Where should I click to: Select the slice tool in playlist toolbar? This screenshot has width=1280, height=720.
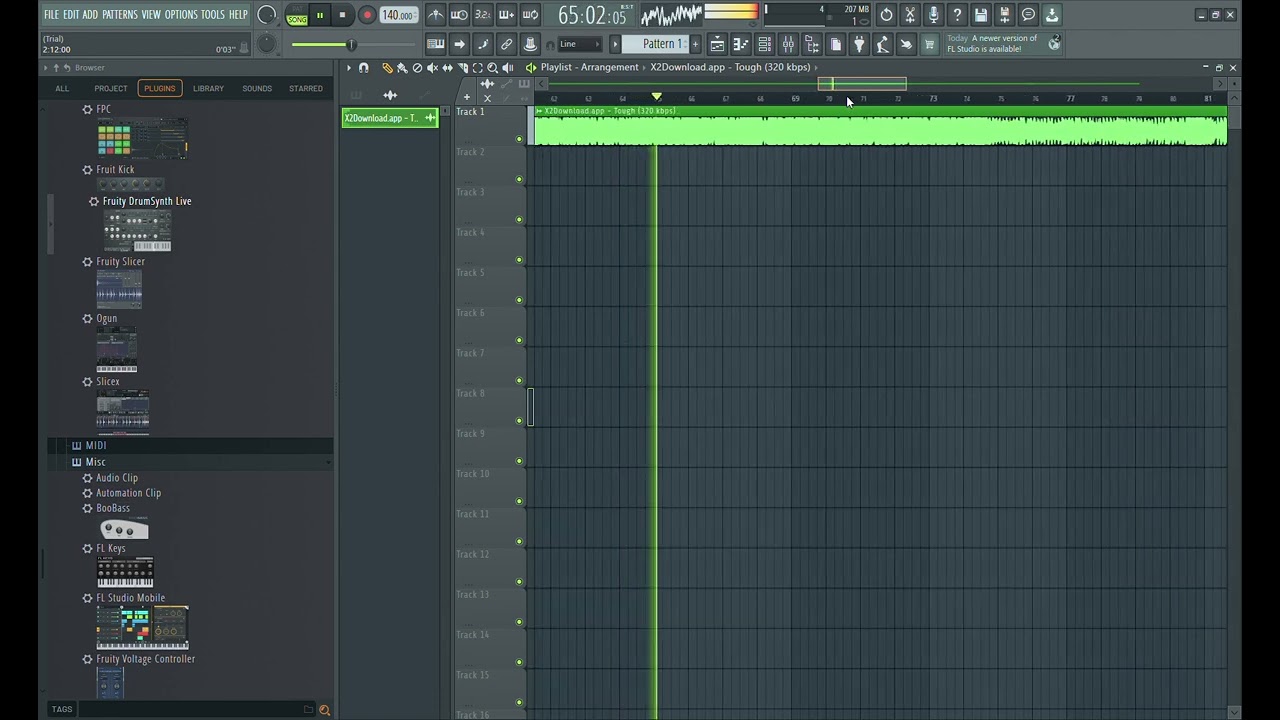pyautogui.click(x=463, y=68)
